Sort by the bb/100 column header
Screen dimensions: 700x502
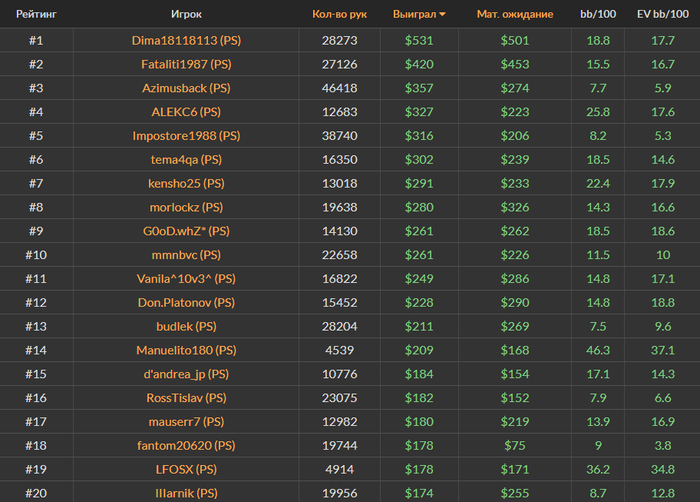coord(598,15)
